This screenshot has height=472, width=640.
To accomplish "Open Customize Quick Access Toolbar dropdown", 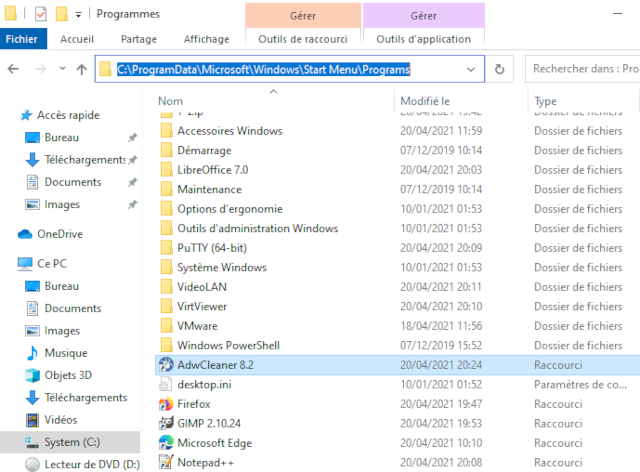I will tap(78, 15).
